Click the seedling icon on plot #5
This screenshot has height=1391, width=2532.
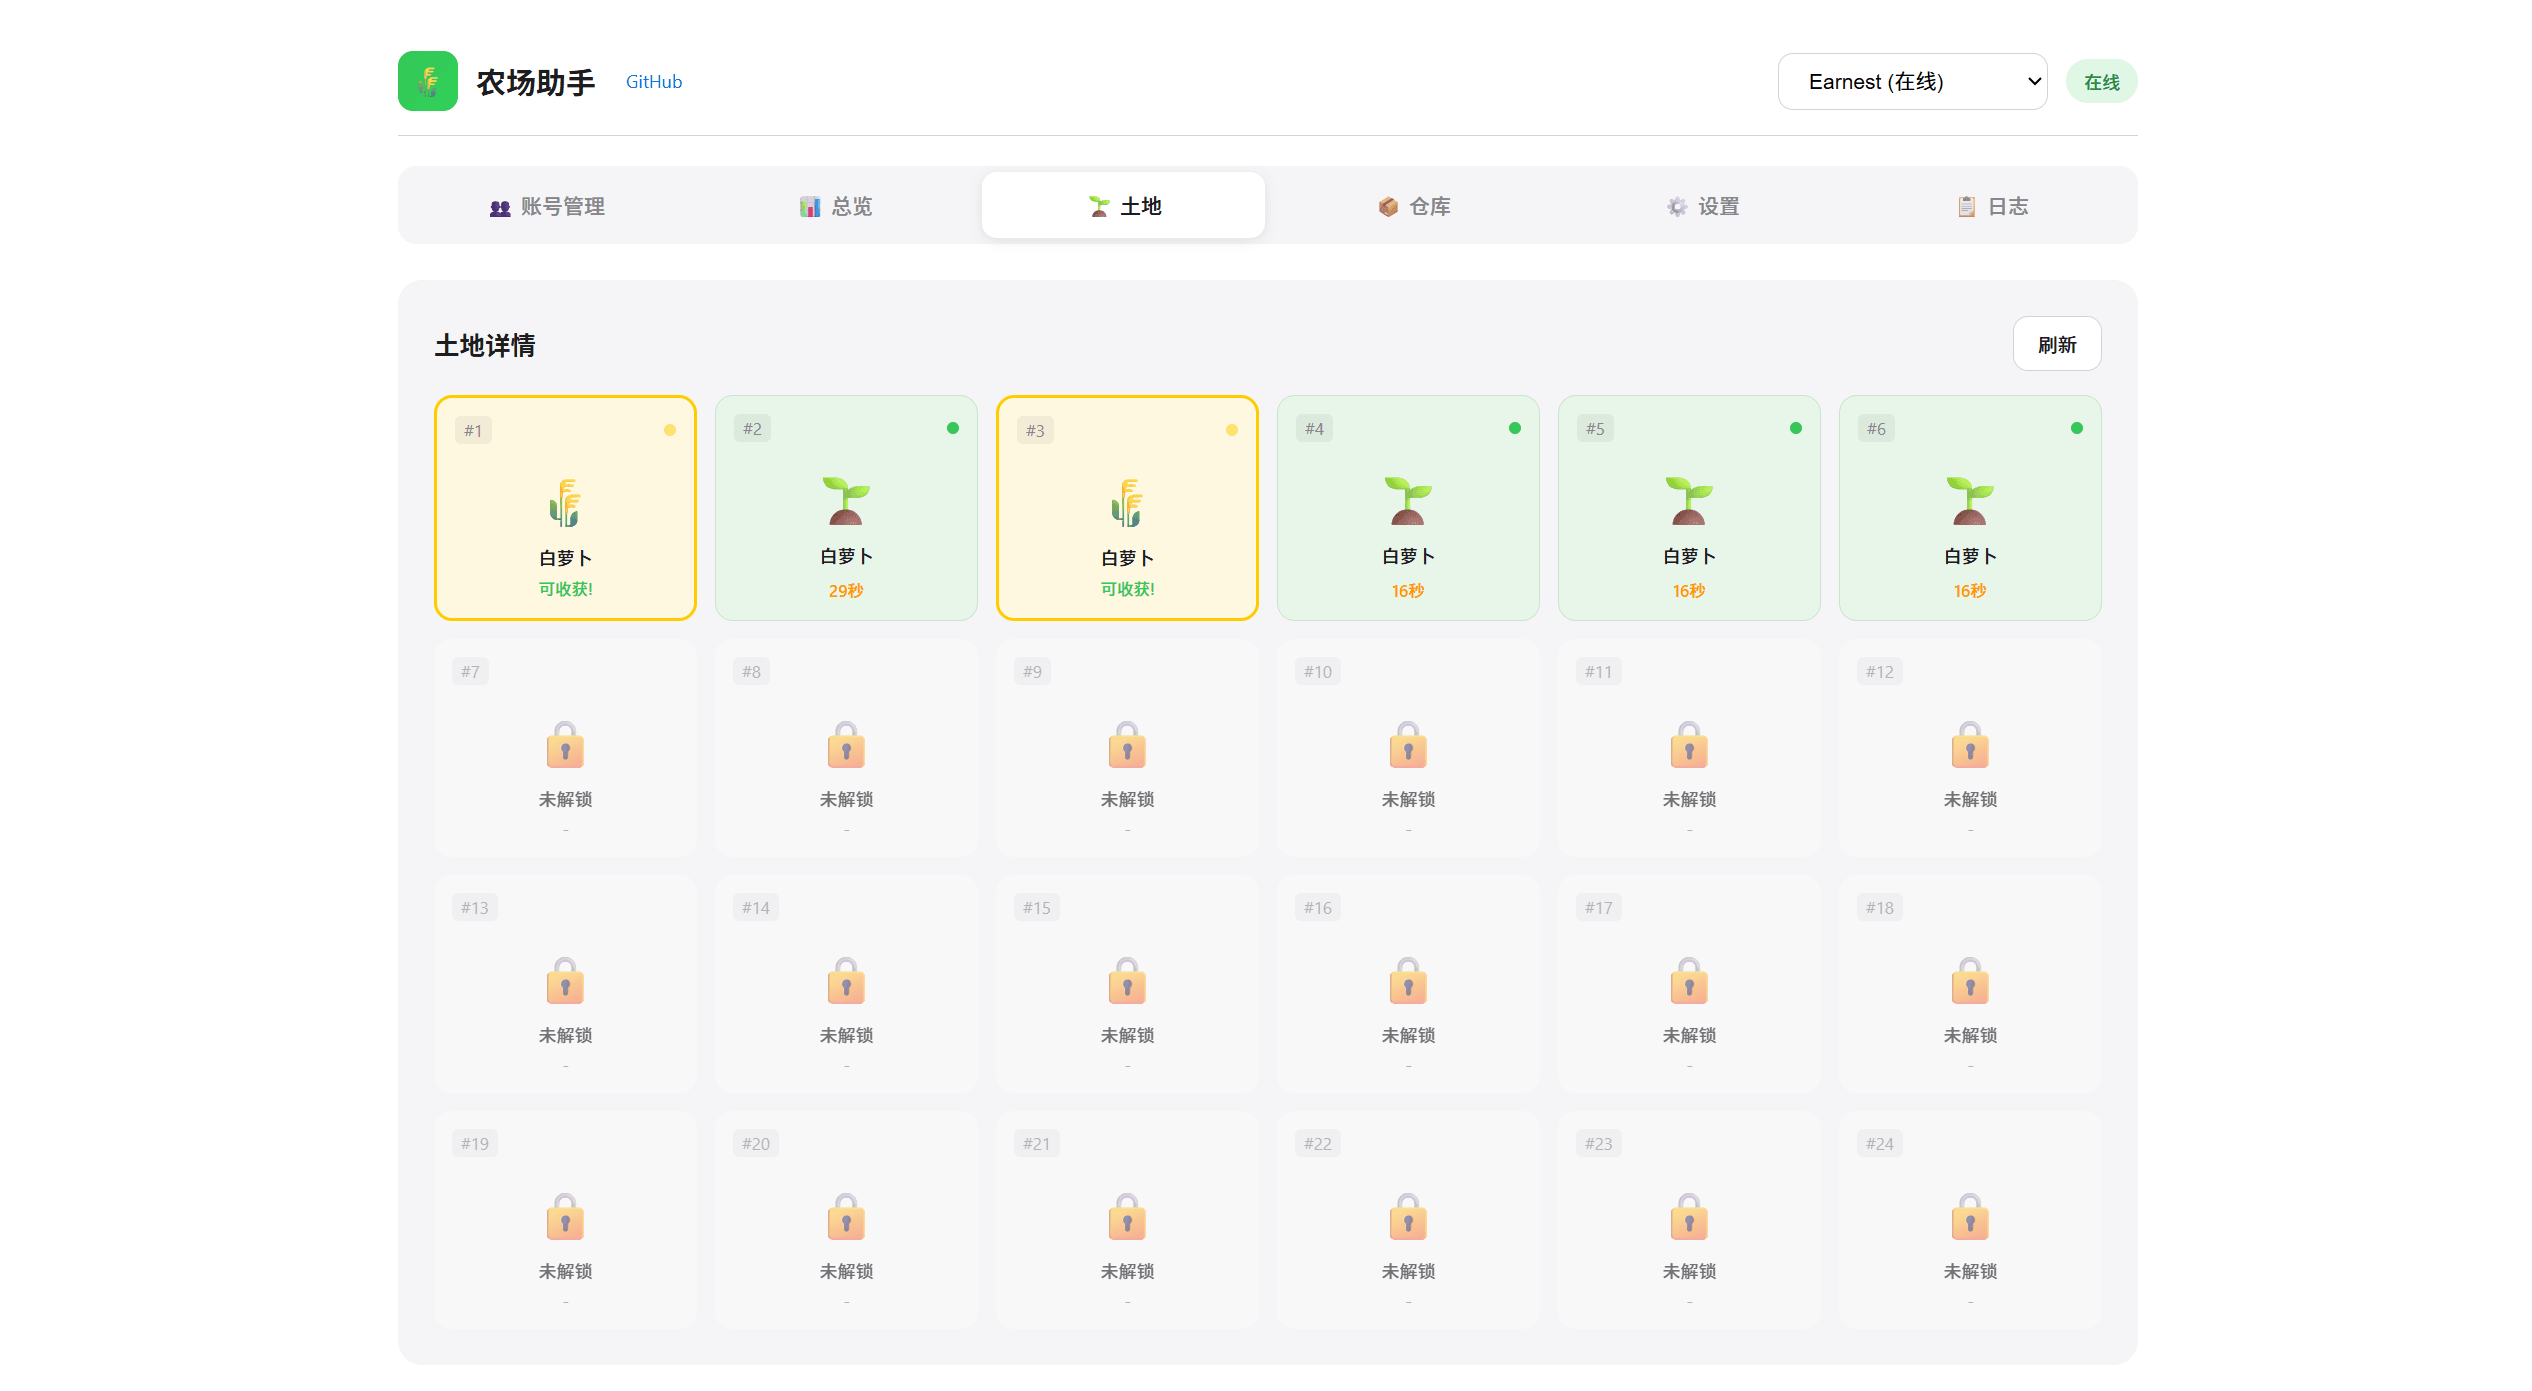[1689, 501]
